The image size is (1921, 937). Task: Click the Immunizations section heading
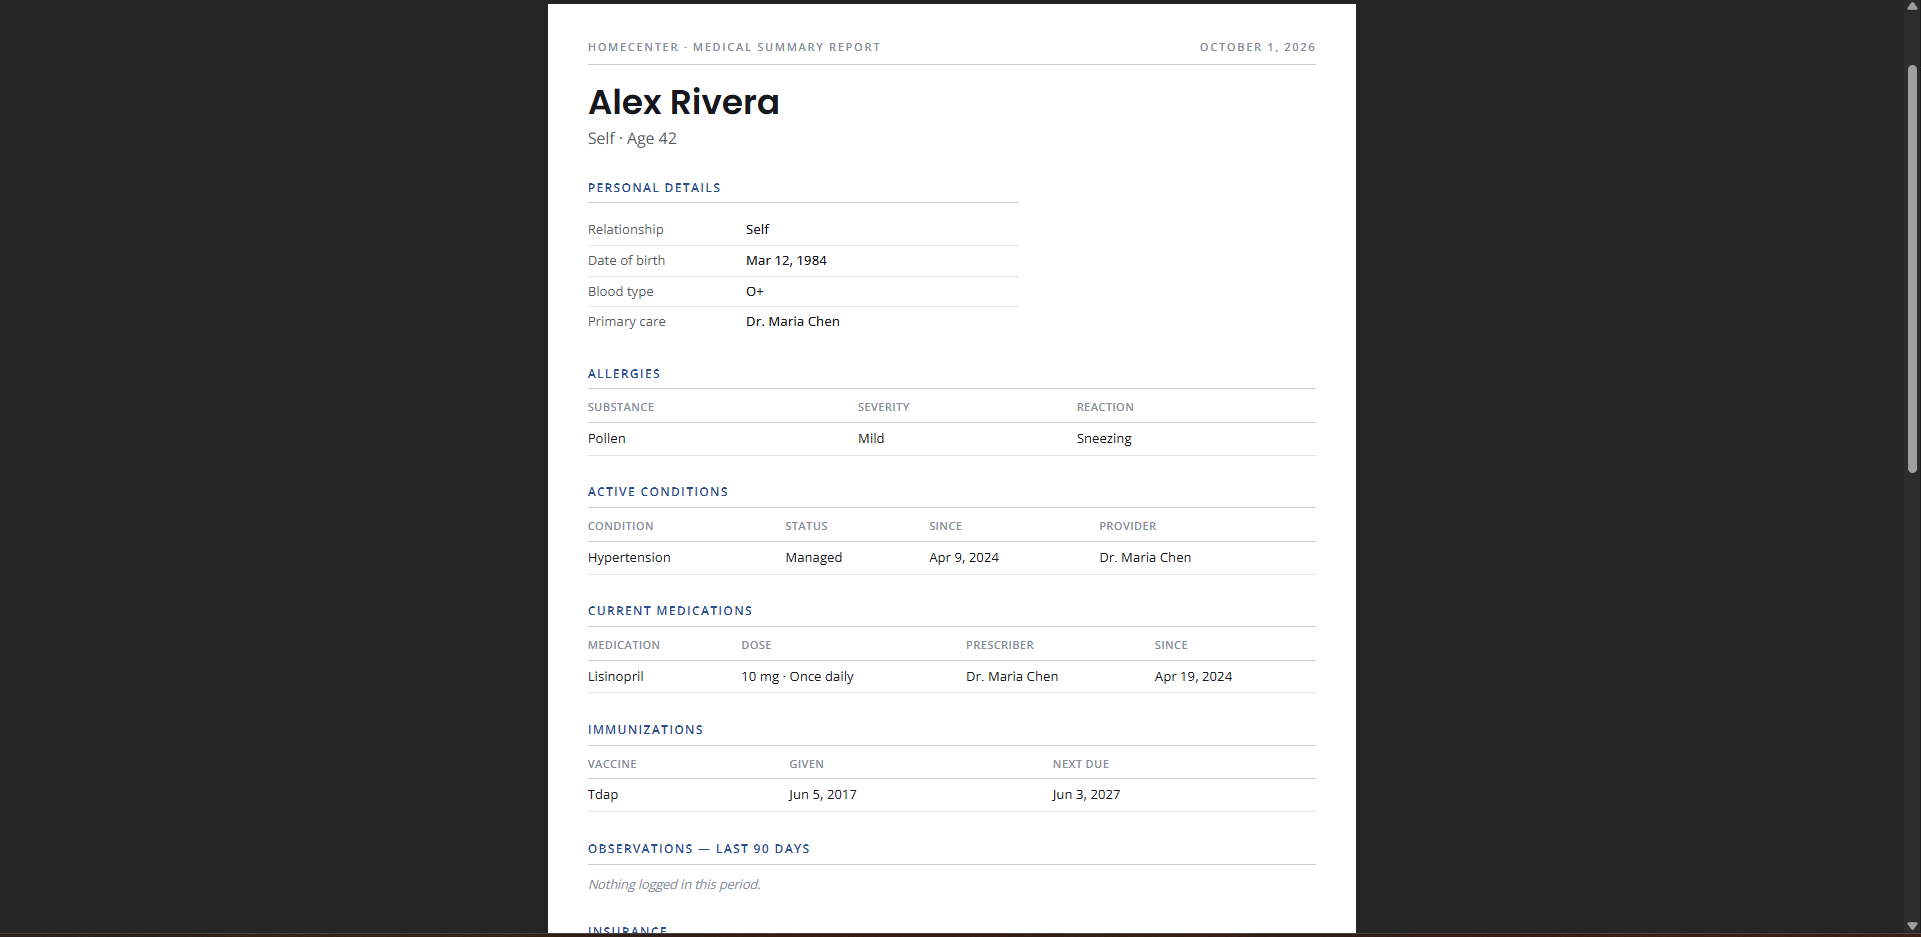coord(645,730)
